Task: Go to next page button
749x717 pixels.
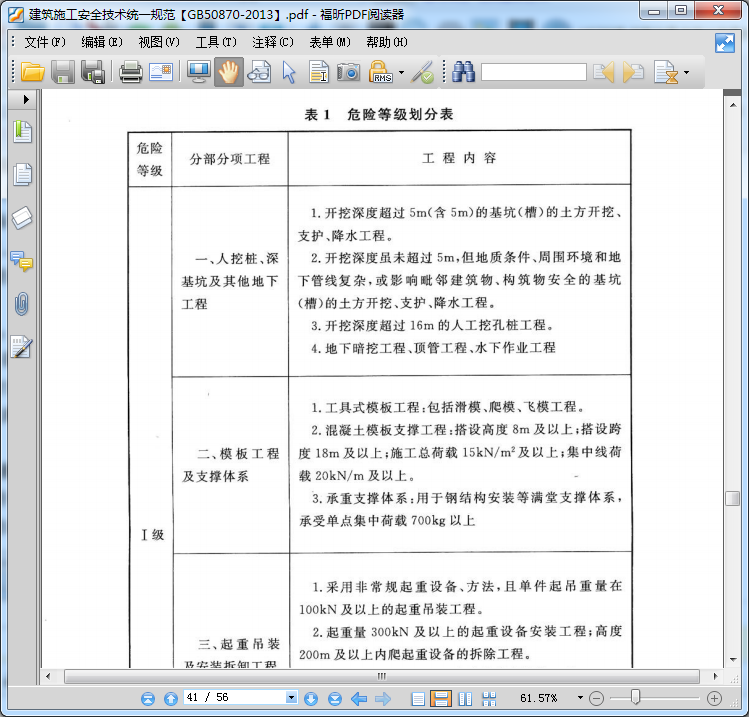Action: click(x=311, y=699)
